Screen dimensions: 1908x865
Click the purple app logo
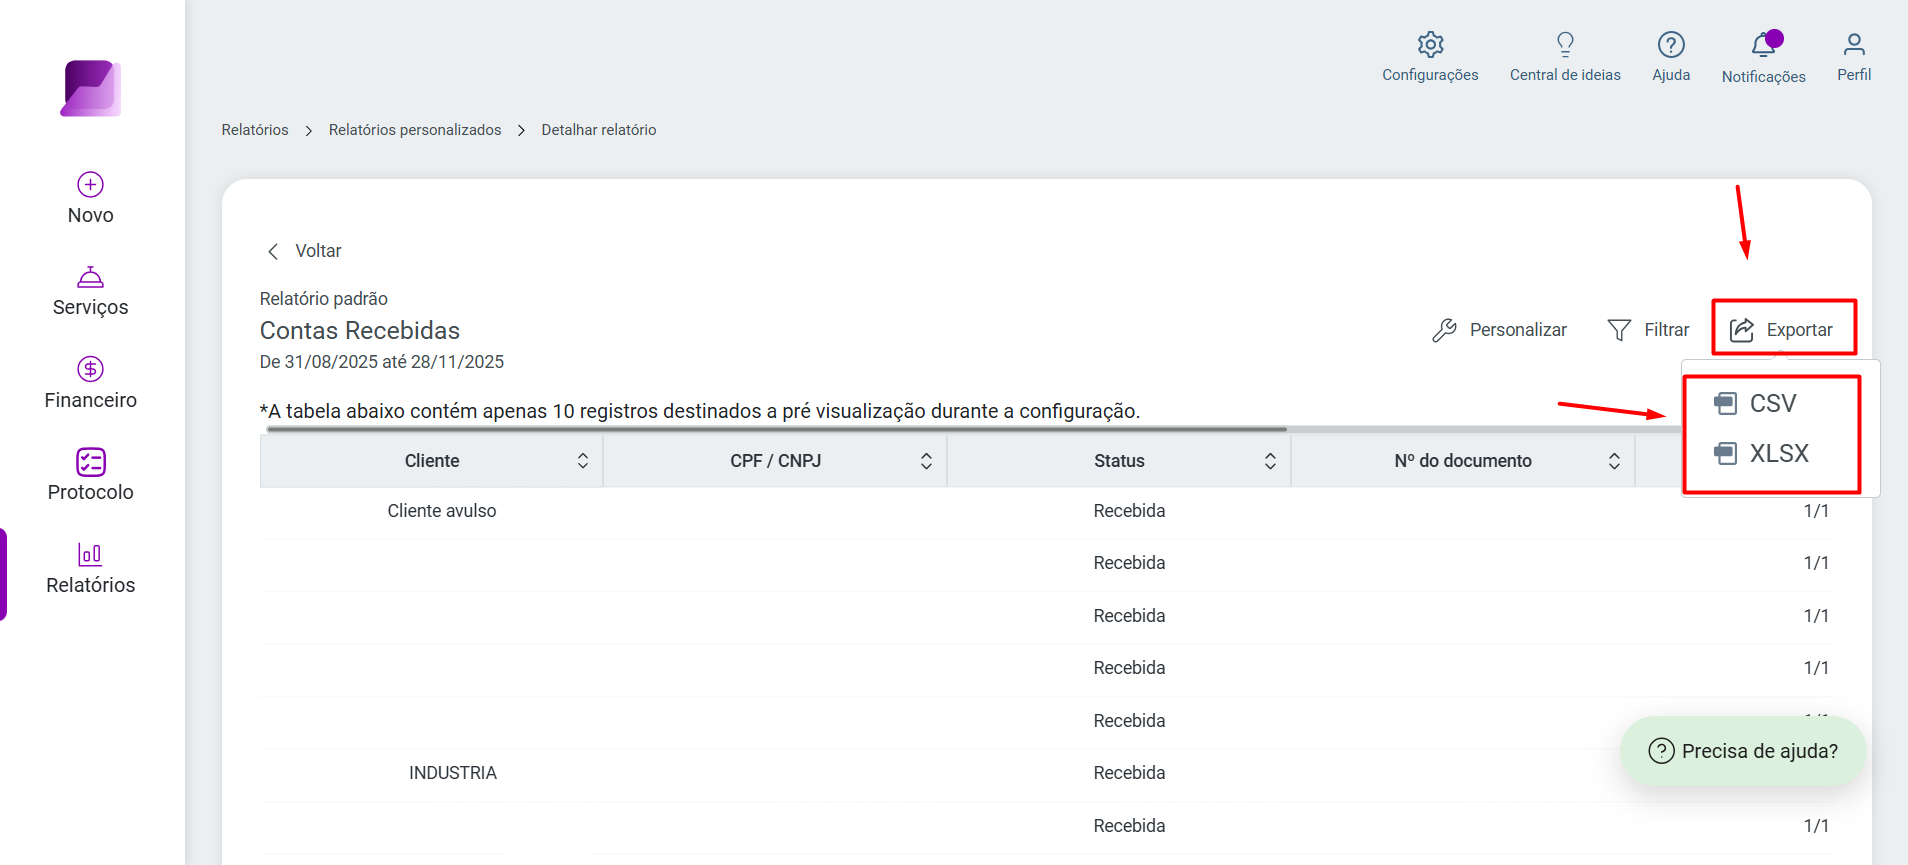pos(91,88)
